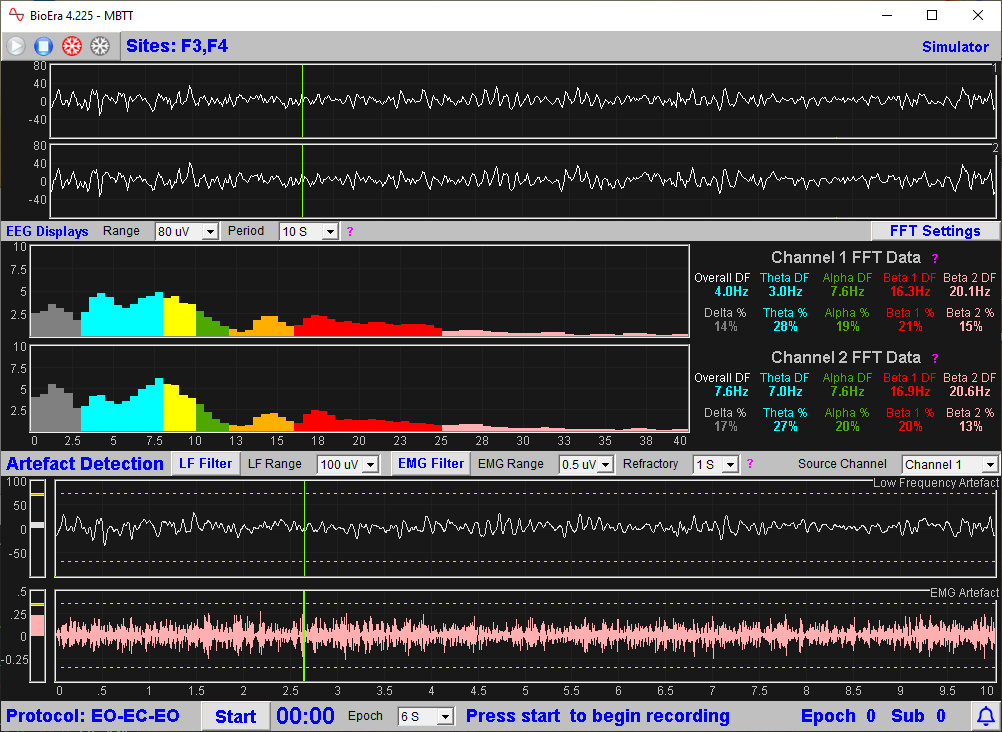This screenshot has width=1002, height=732.
Task: Open the help icon beside Refractory setting
Action: tap(750, 463)
